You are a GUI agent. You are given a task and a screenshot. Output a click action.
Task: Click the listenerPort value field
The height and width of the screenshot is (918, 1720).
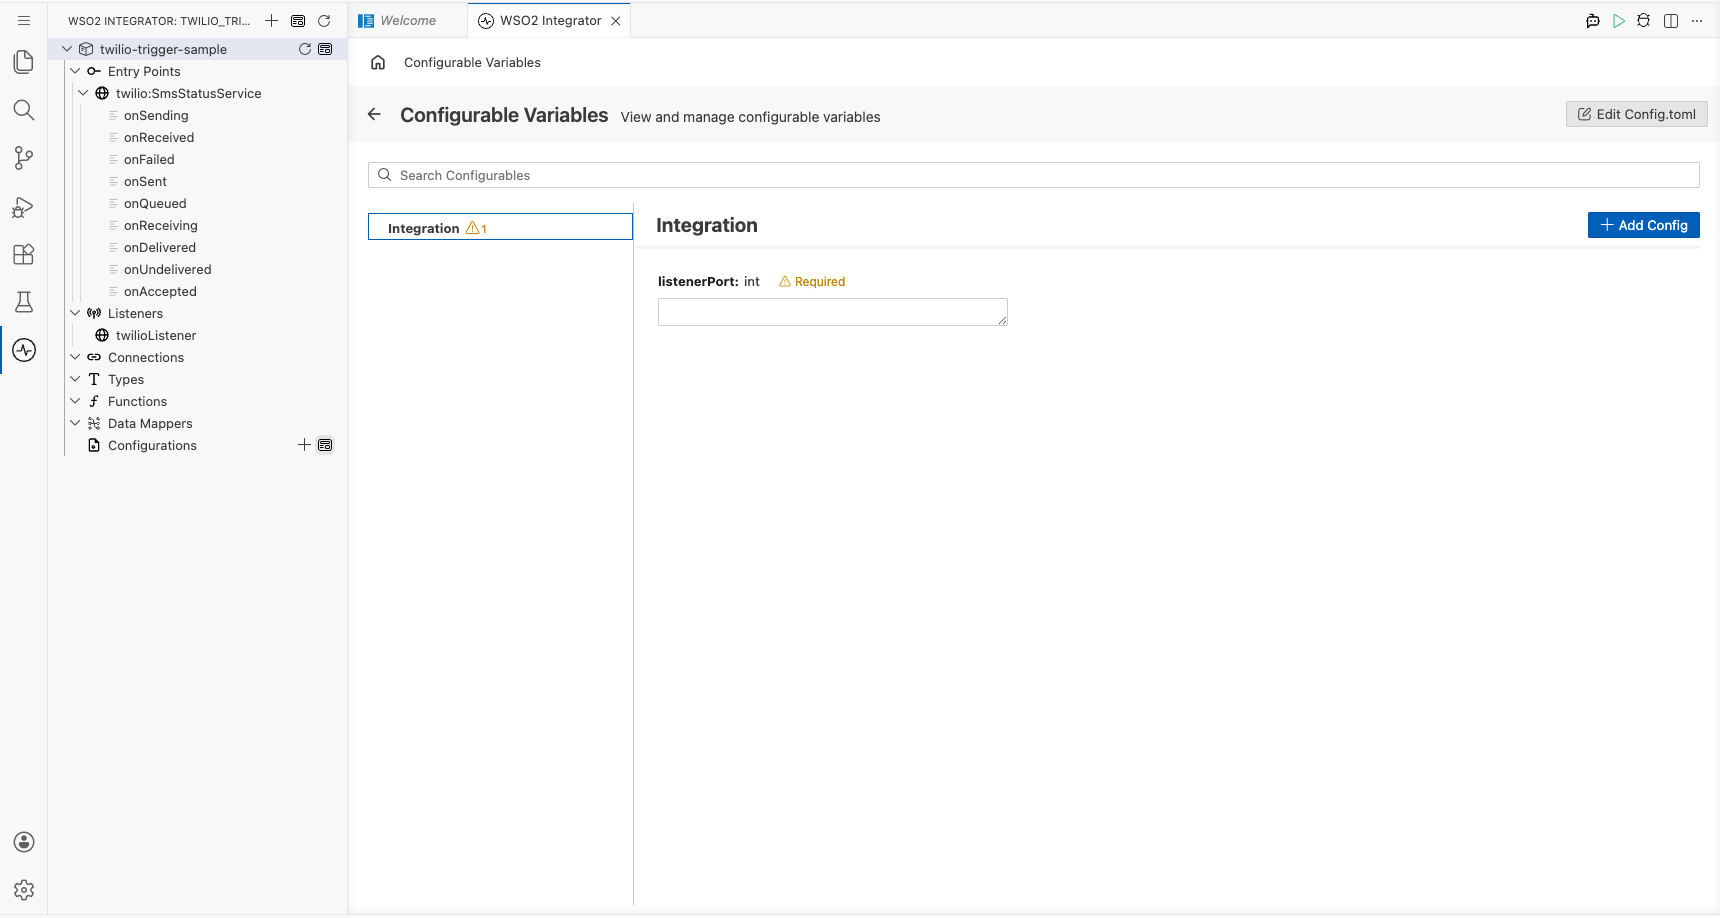click(x=833, y=312)
